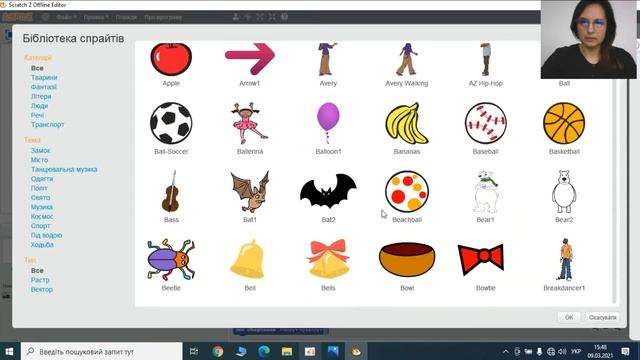
Task: Choose the Bowl sprite
Action: point(407,260)
